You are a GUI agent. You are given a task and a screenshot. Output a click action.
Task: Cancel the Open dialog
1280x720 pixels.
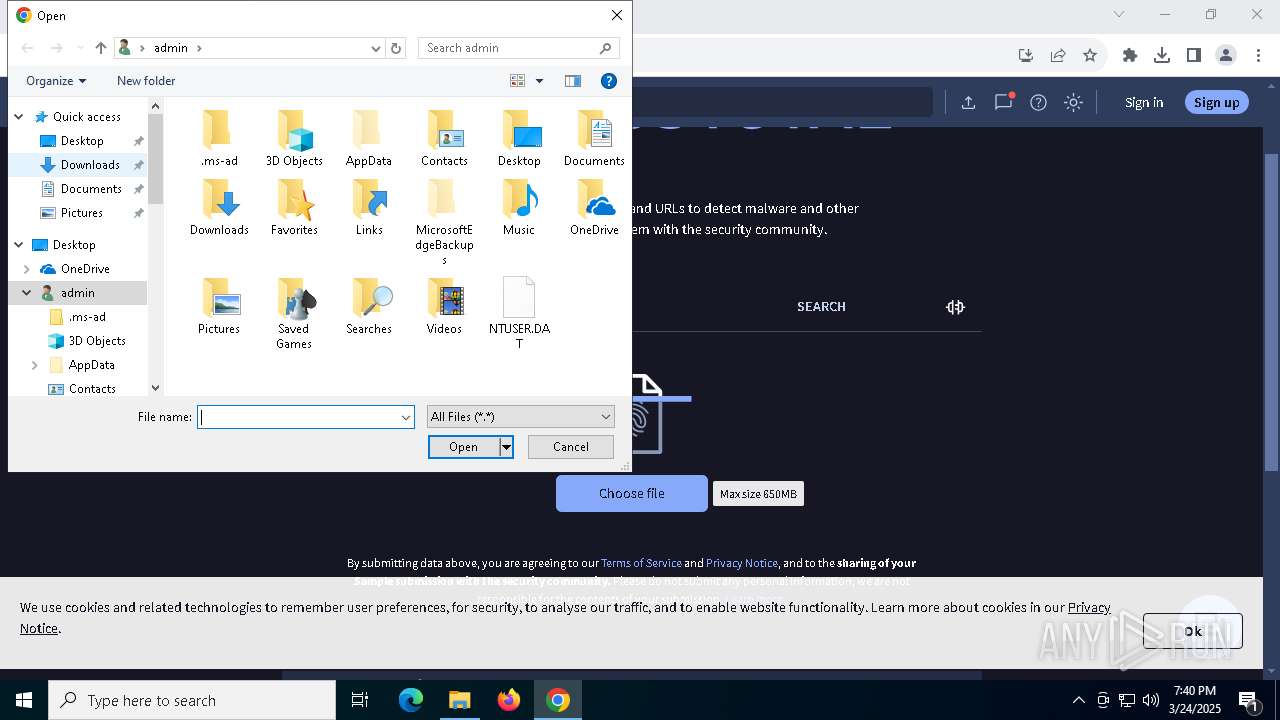[x=571, y=447]
